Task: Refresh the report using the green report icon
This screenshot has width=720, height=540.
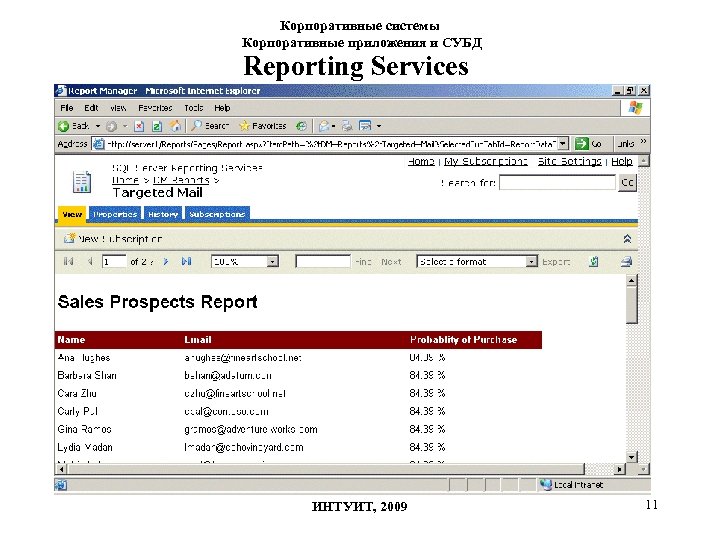Action: click(x=594, y=262)
